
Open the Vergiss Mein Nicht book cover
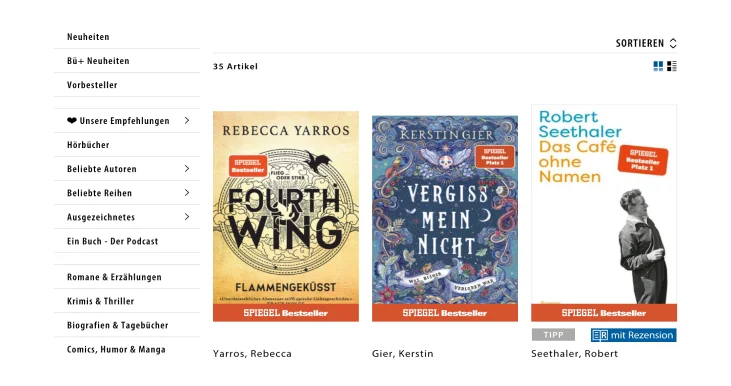click(x=445, y=219)
